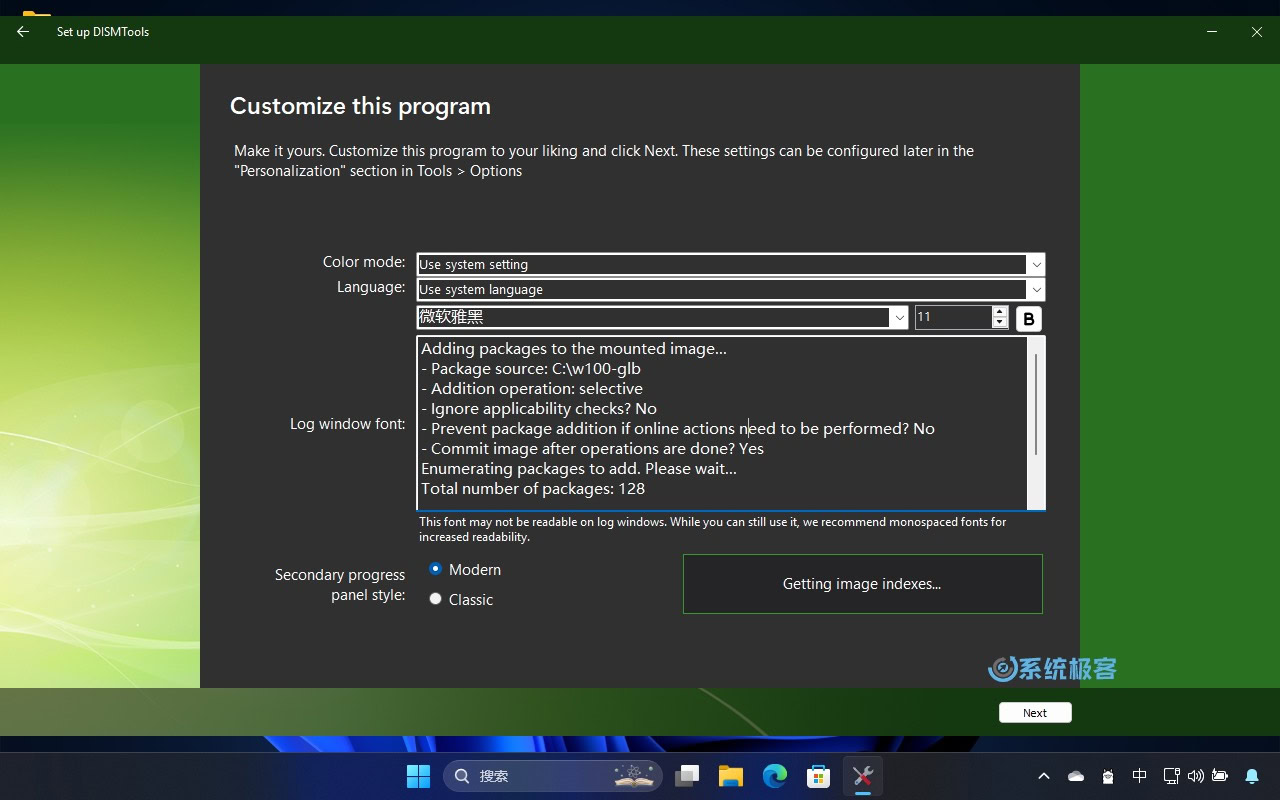Click the log preview scrollbar
1280x800 pixels.
point(1036,423)
